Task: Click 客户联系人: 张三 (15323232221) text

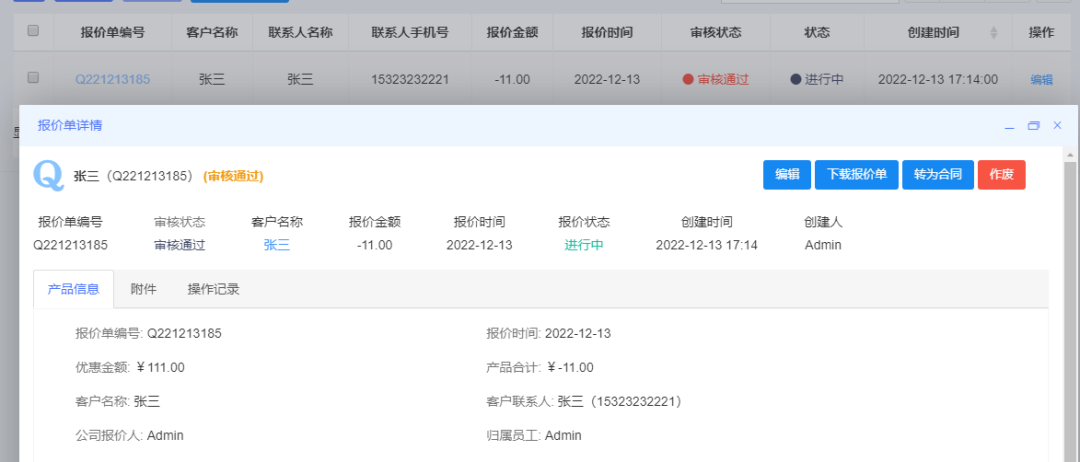Action: (x=584, y=401)
